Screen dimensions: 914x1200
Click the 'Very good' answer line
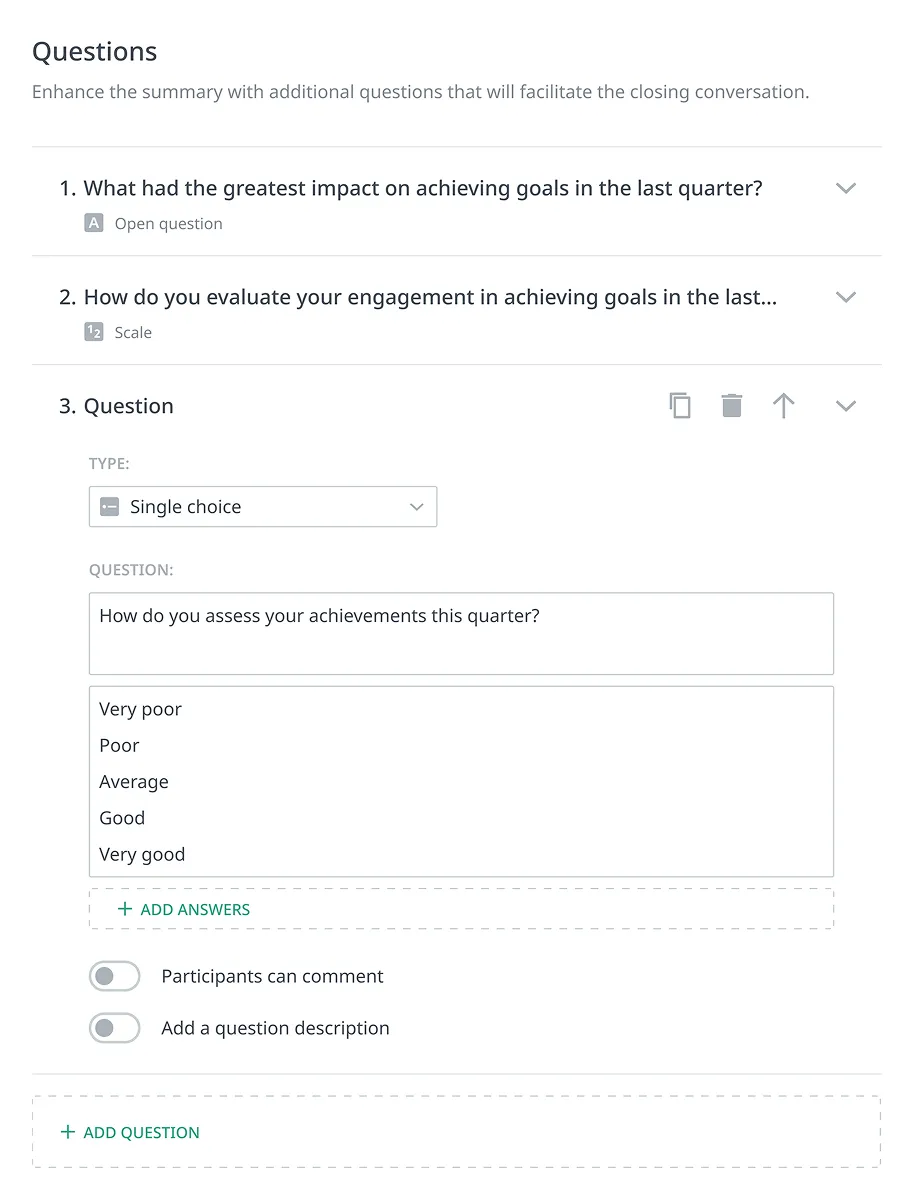[142, 855]
